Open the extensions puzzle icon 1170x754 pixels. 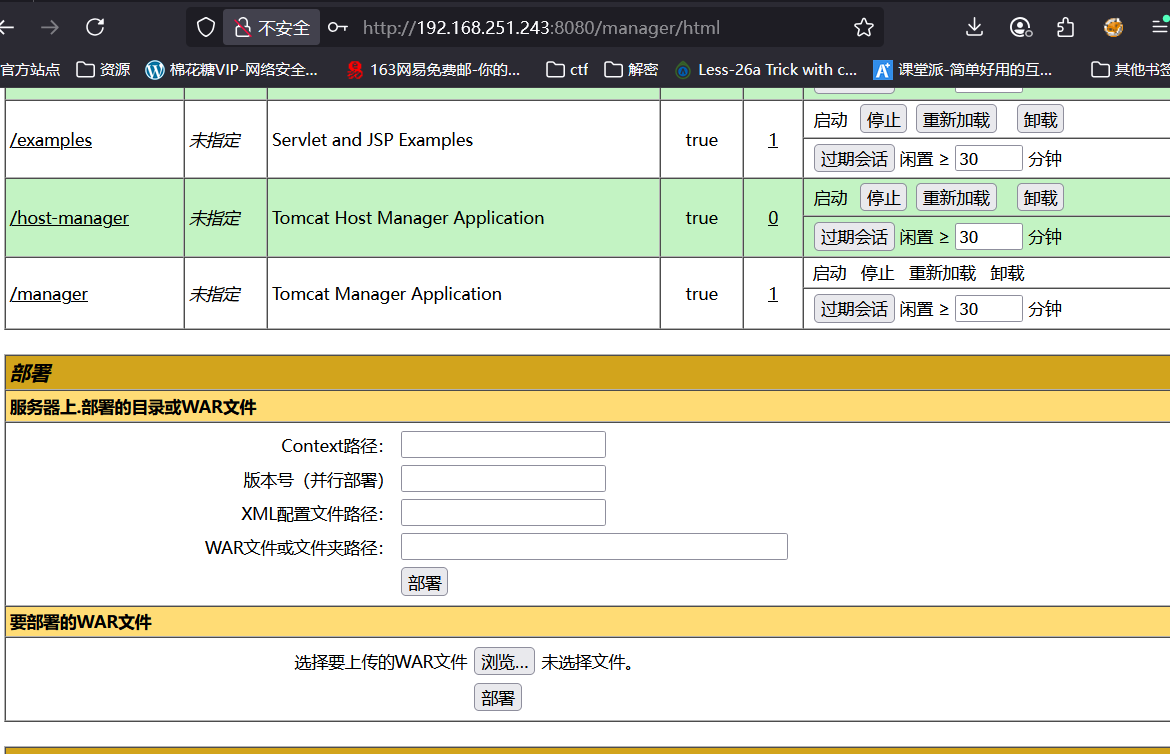1066,28
